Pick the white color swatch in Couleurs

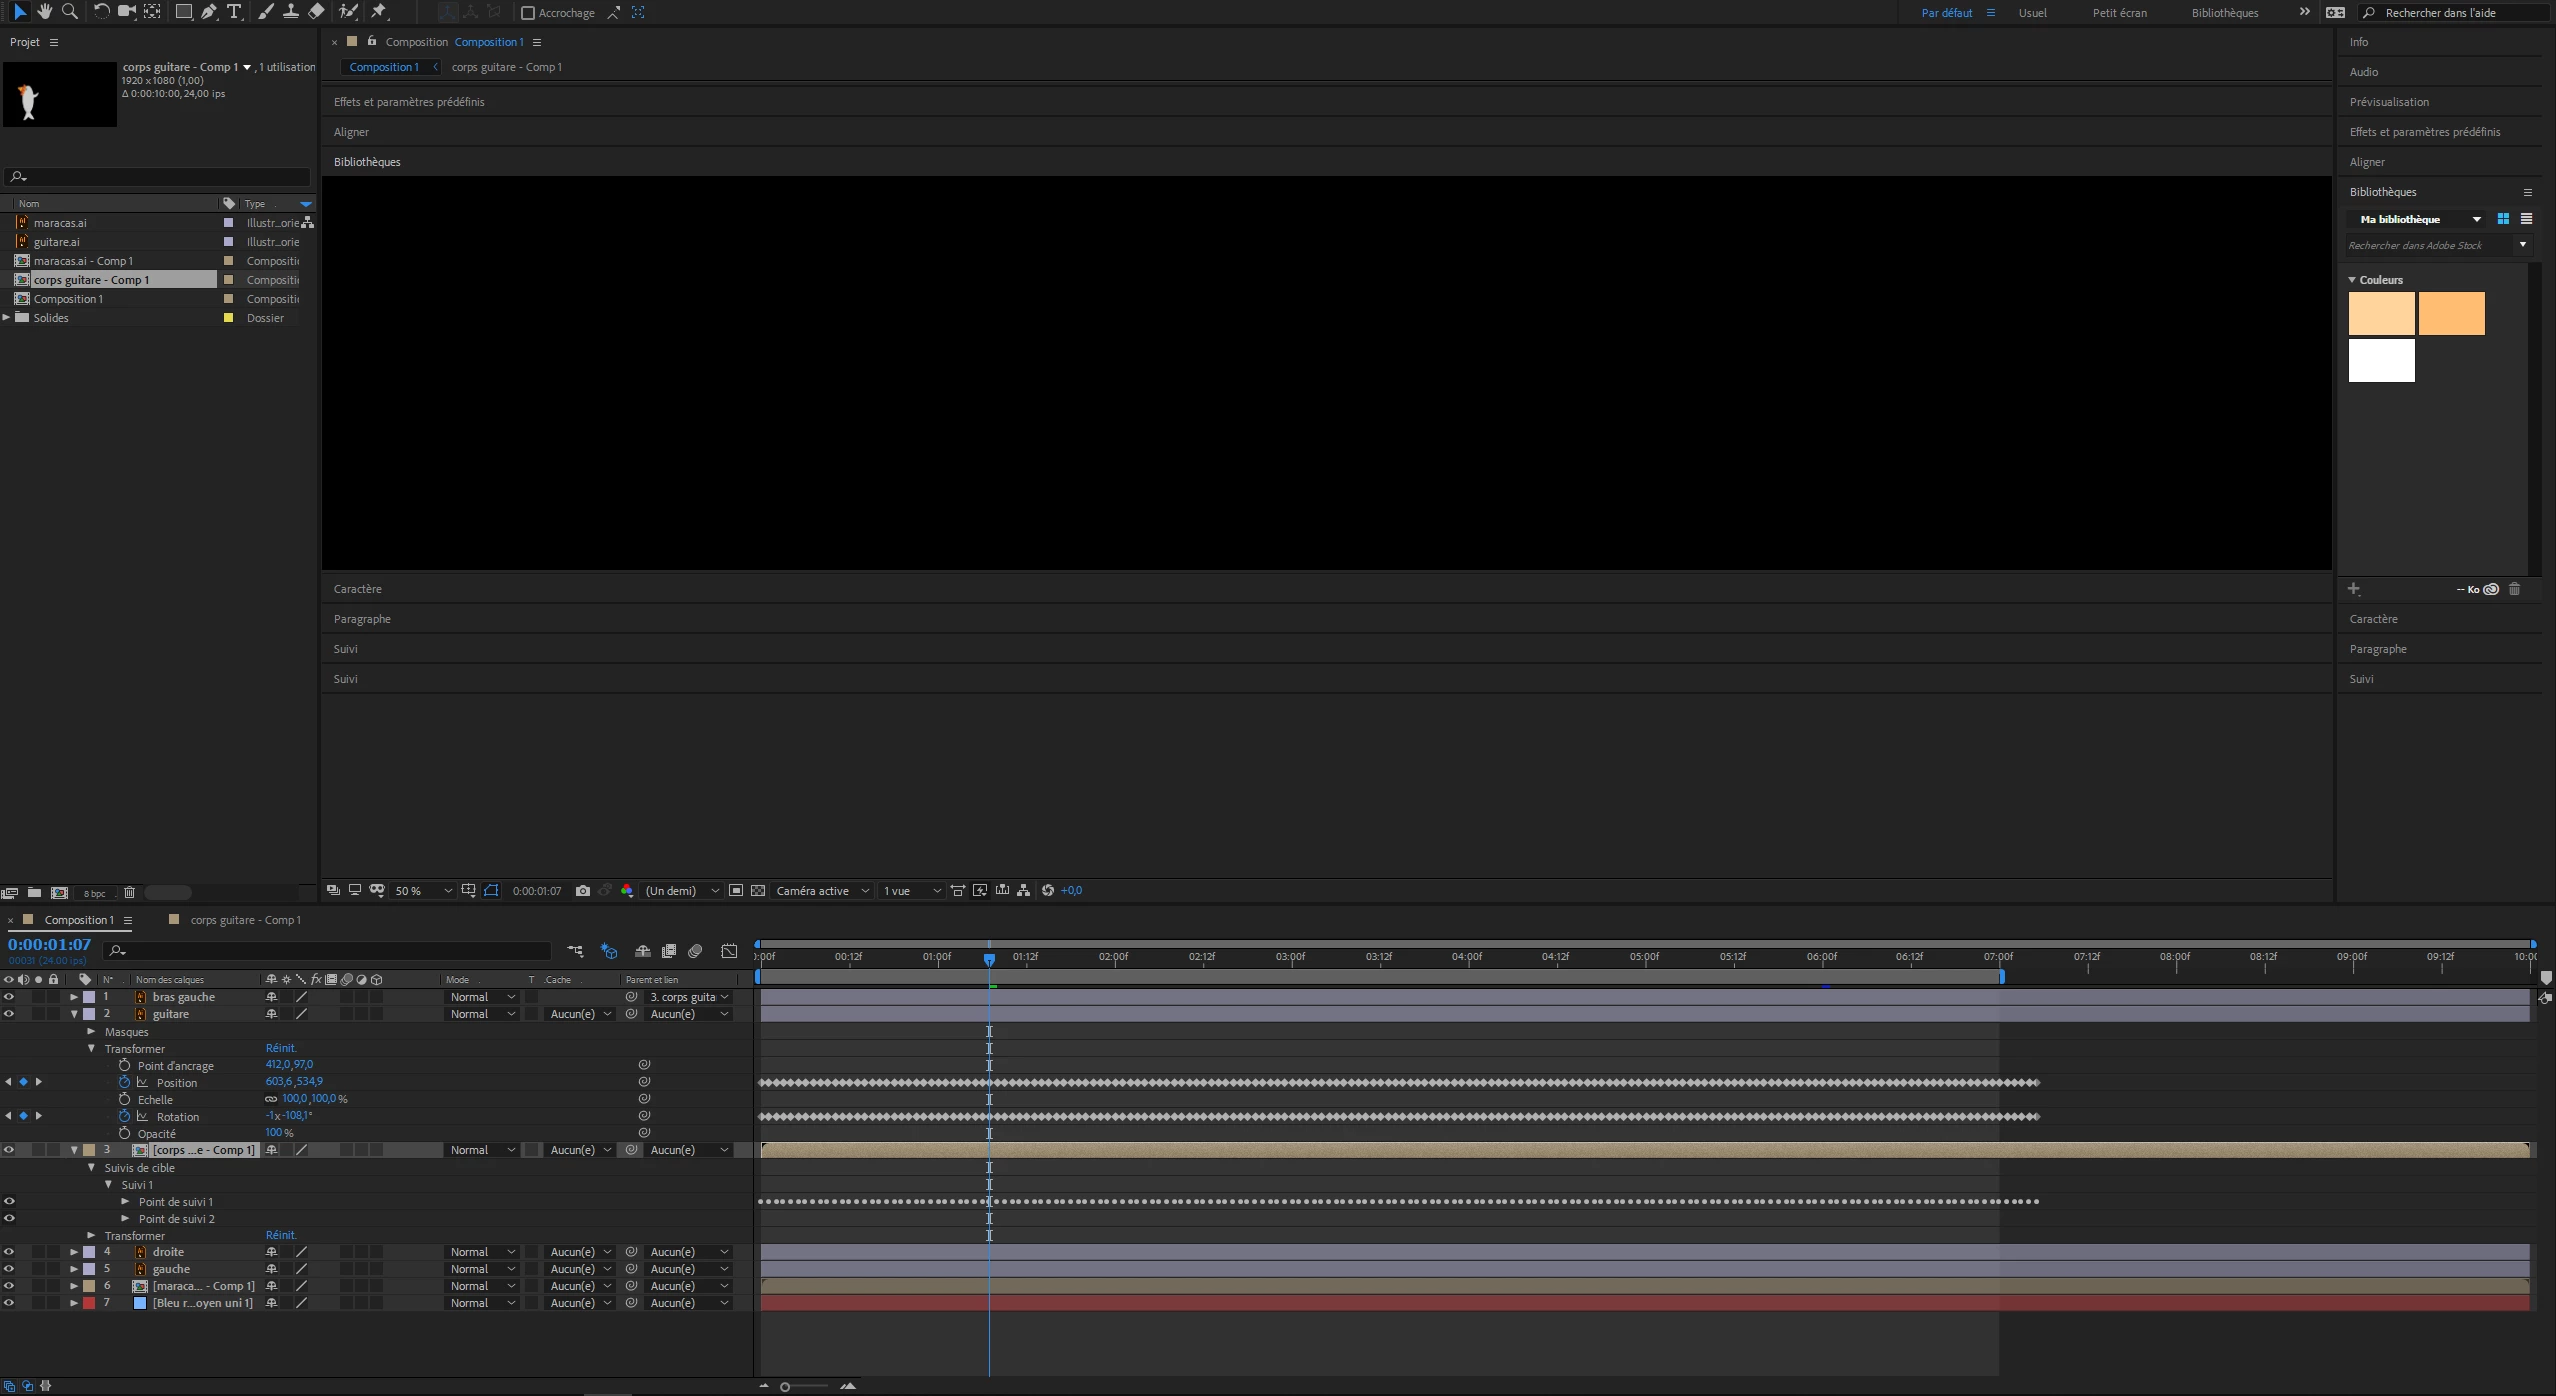pos(2381,361)
